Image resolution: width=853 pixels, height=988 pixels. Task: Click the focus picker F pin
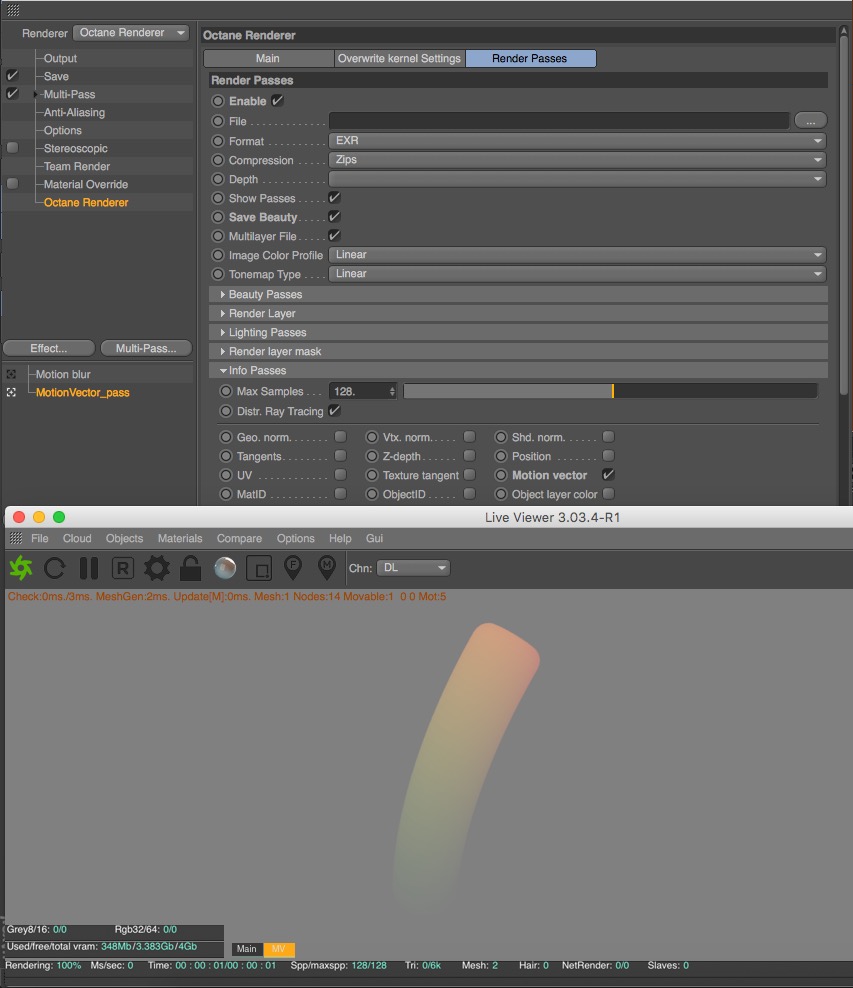[x=293, y=568]
